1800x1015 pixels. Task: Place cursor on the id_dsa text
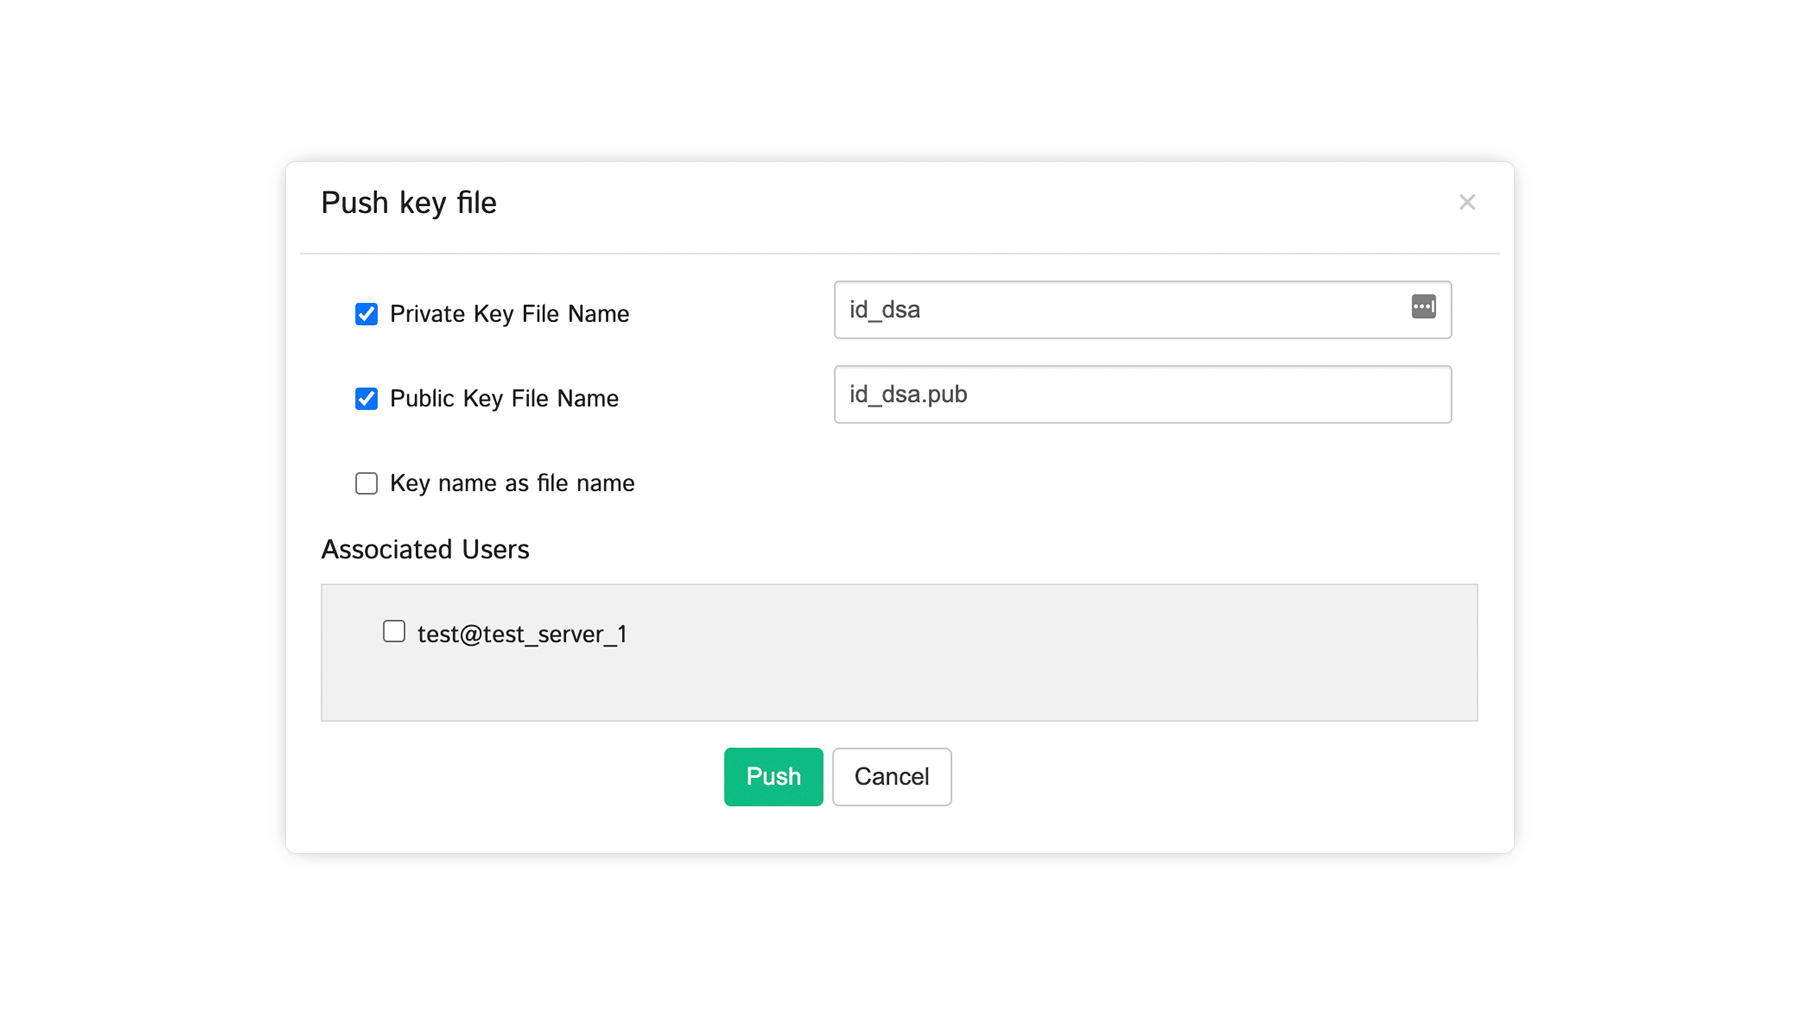pos(885,310)
